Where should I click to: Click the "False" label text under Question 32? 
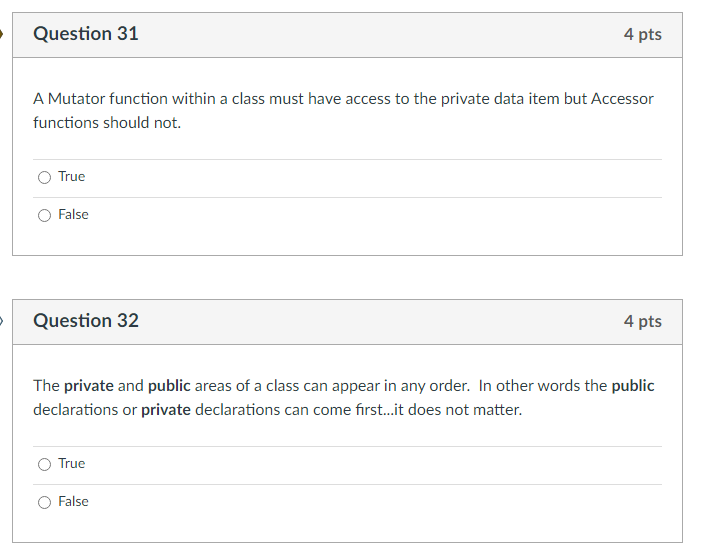[x=73, y=502]
